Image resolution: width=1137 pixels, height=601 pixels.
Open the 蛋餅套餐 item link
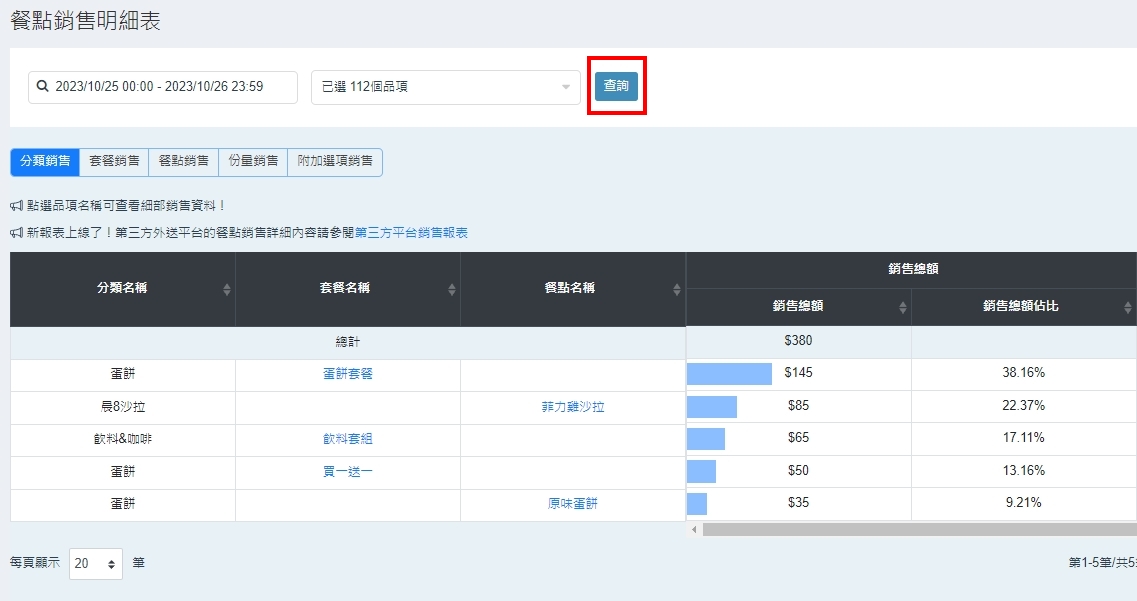click(x=347, y=373)
